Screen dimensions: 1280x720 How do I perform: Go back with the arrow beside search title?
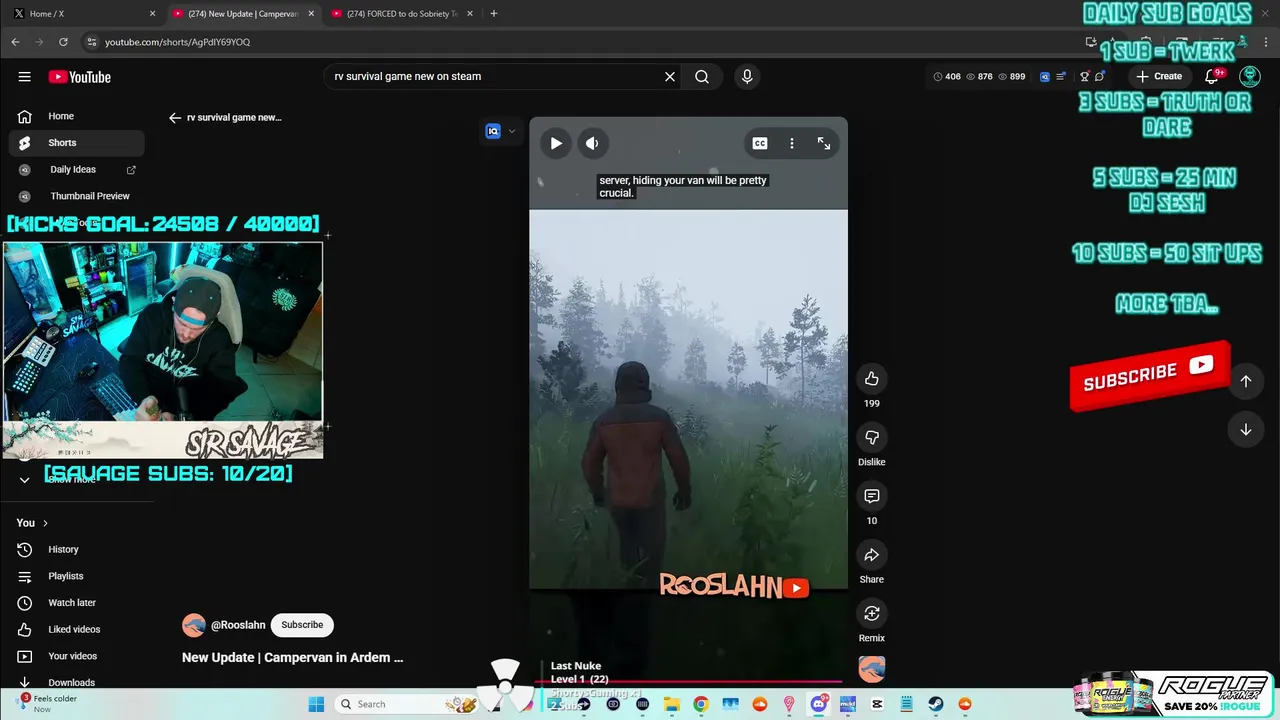coord(175,117)
